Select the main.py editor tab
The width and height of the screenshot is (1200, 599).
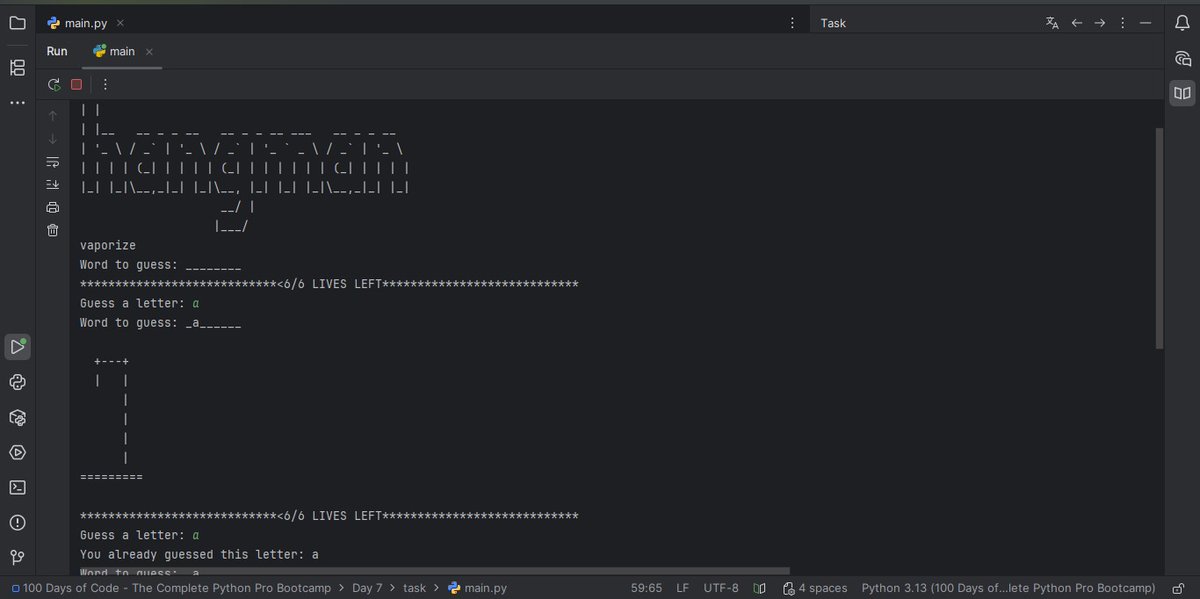[84, 23]
